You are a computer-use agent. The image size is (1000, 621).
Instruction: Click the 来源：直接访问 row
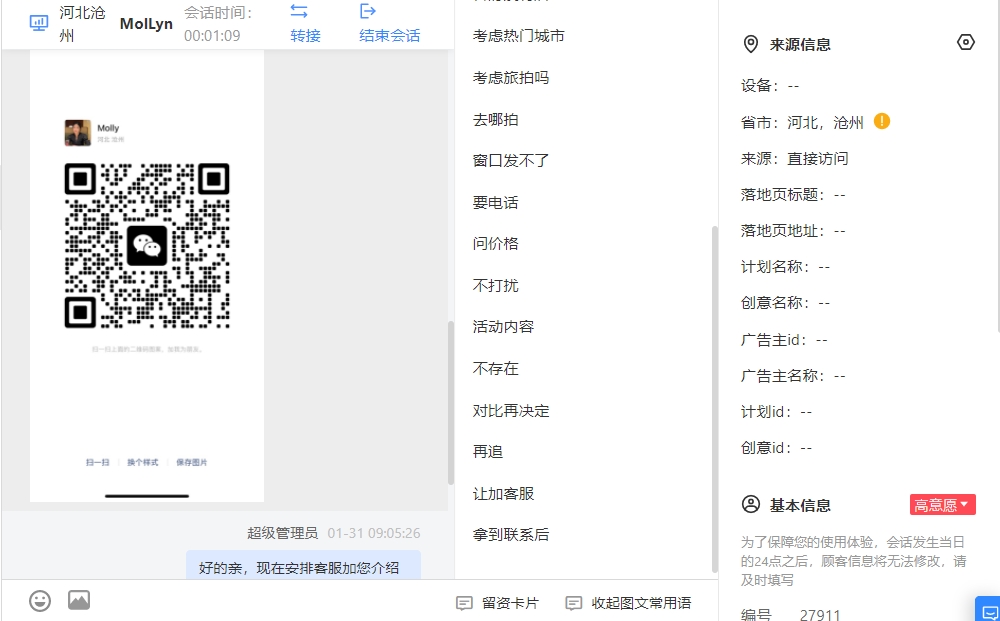[795, 158]
